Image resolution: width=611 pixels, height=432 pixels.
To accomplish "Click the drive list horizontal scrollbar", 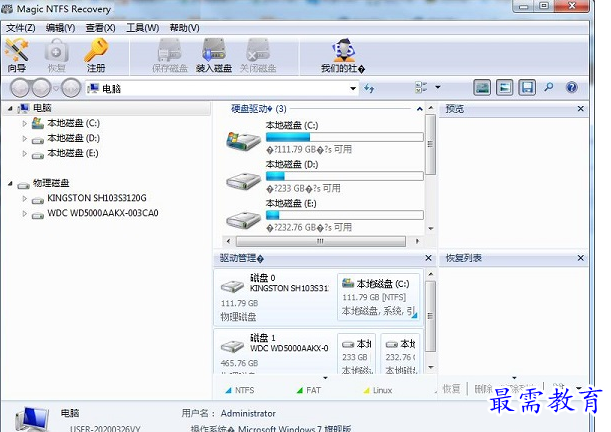I will 323,241.
